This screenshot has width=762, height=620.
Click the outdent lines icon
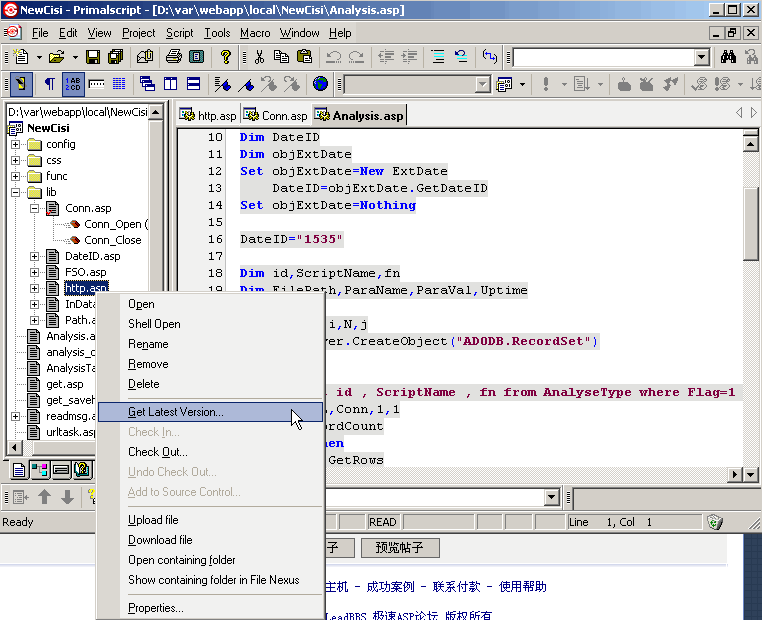click(x=386, y=57)
